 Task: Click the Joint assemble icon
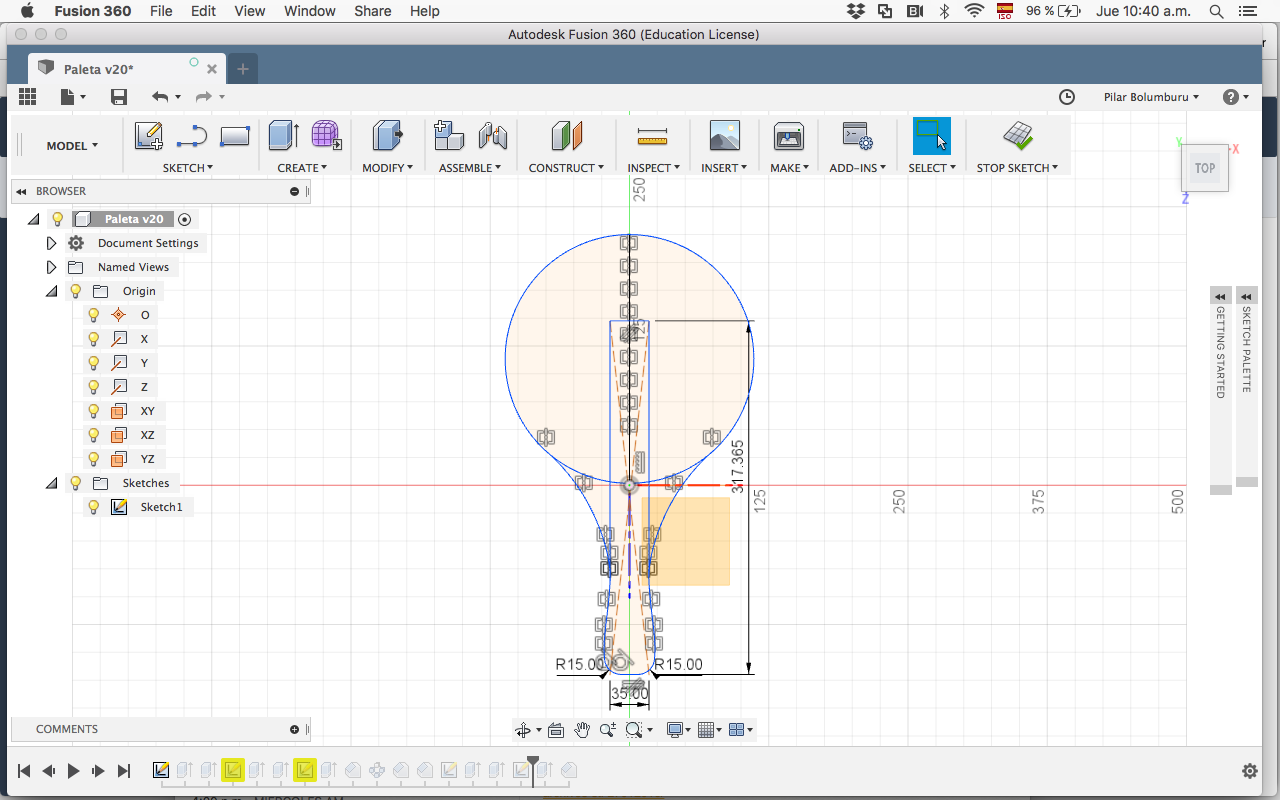[492, 136]
